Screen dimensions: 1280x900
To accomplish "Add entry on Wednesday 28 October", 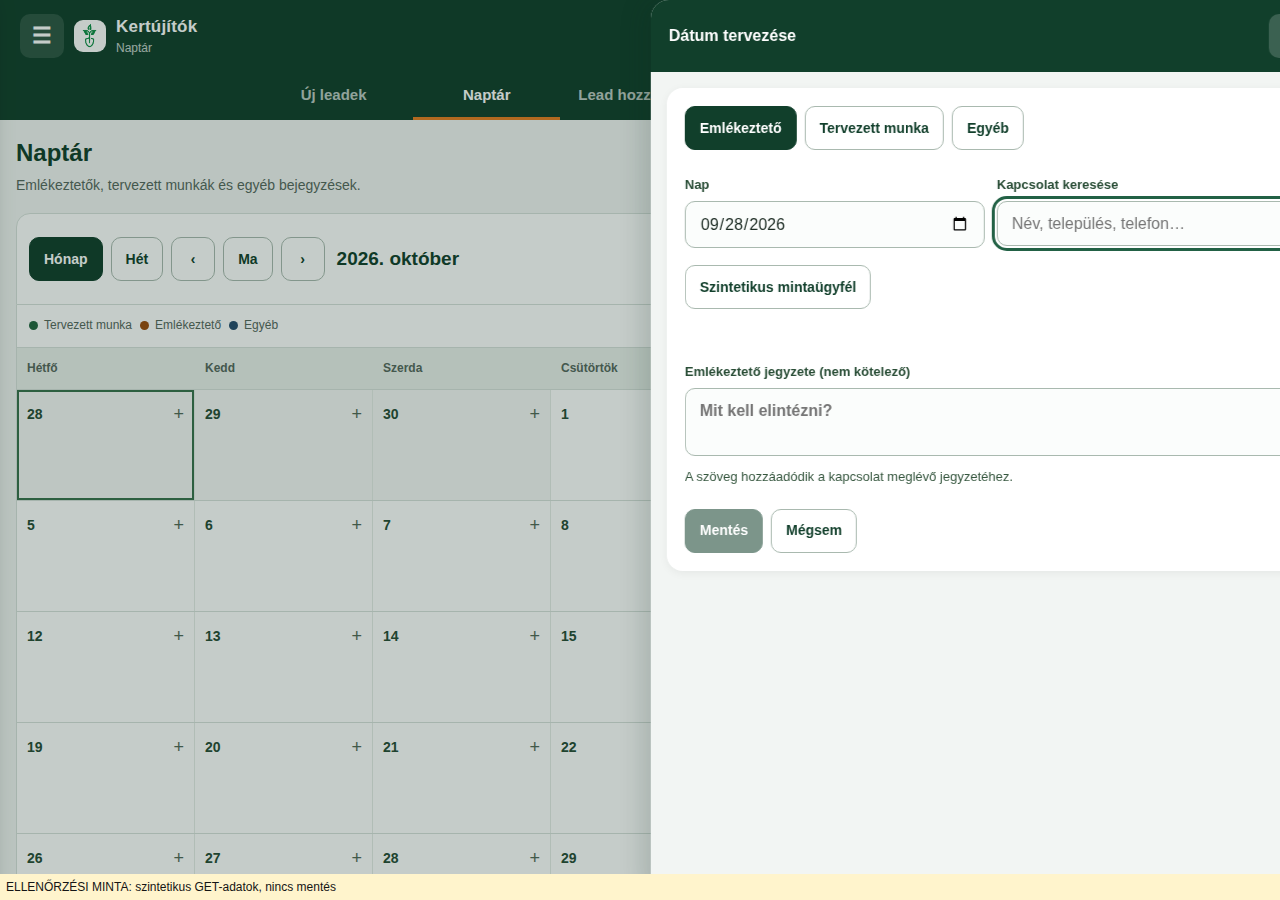I will tap(535, 857).
